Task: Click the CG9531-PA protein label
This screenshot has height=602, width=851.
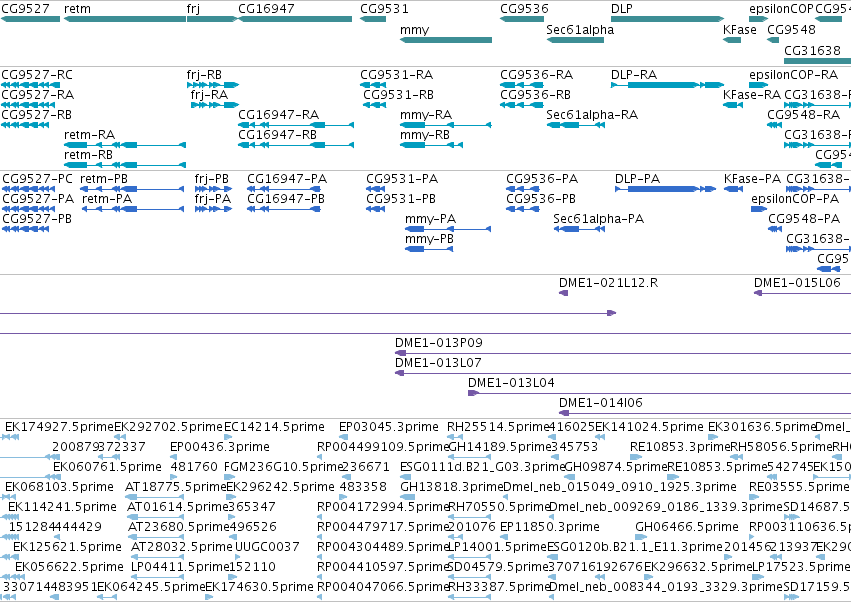Action: coord(402,179)
